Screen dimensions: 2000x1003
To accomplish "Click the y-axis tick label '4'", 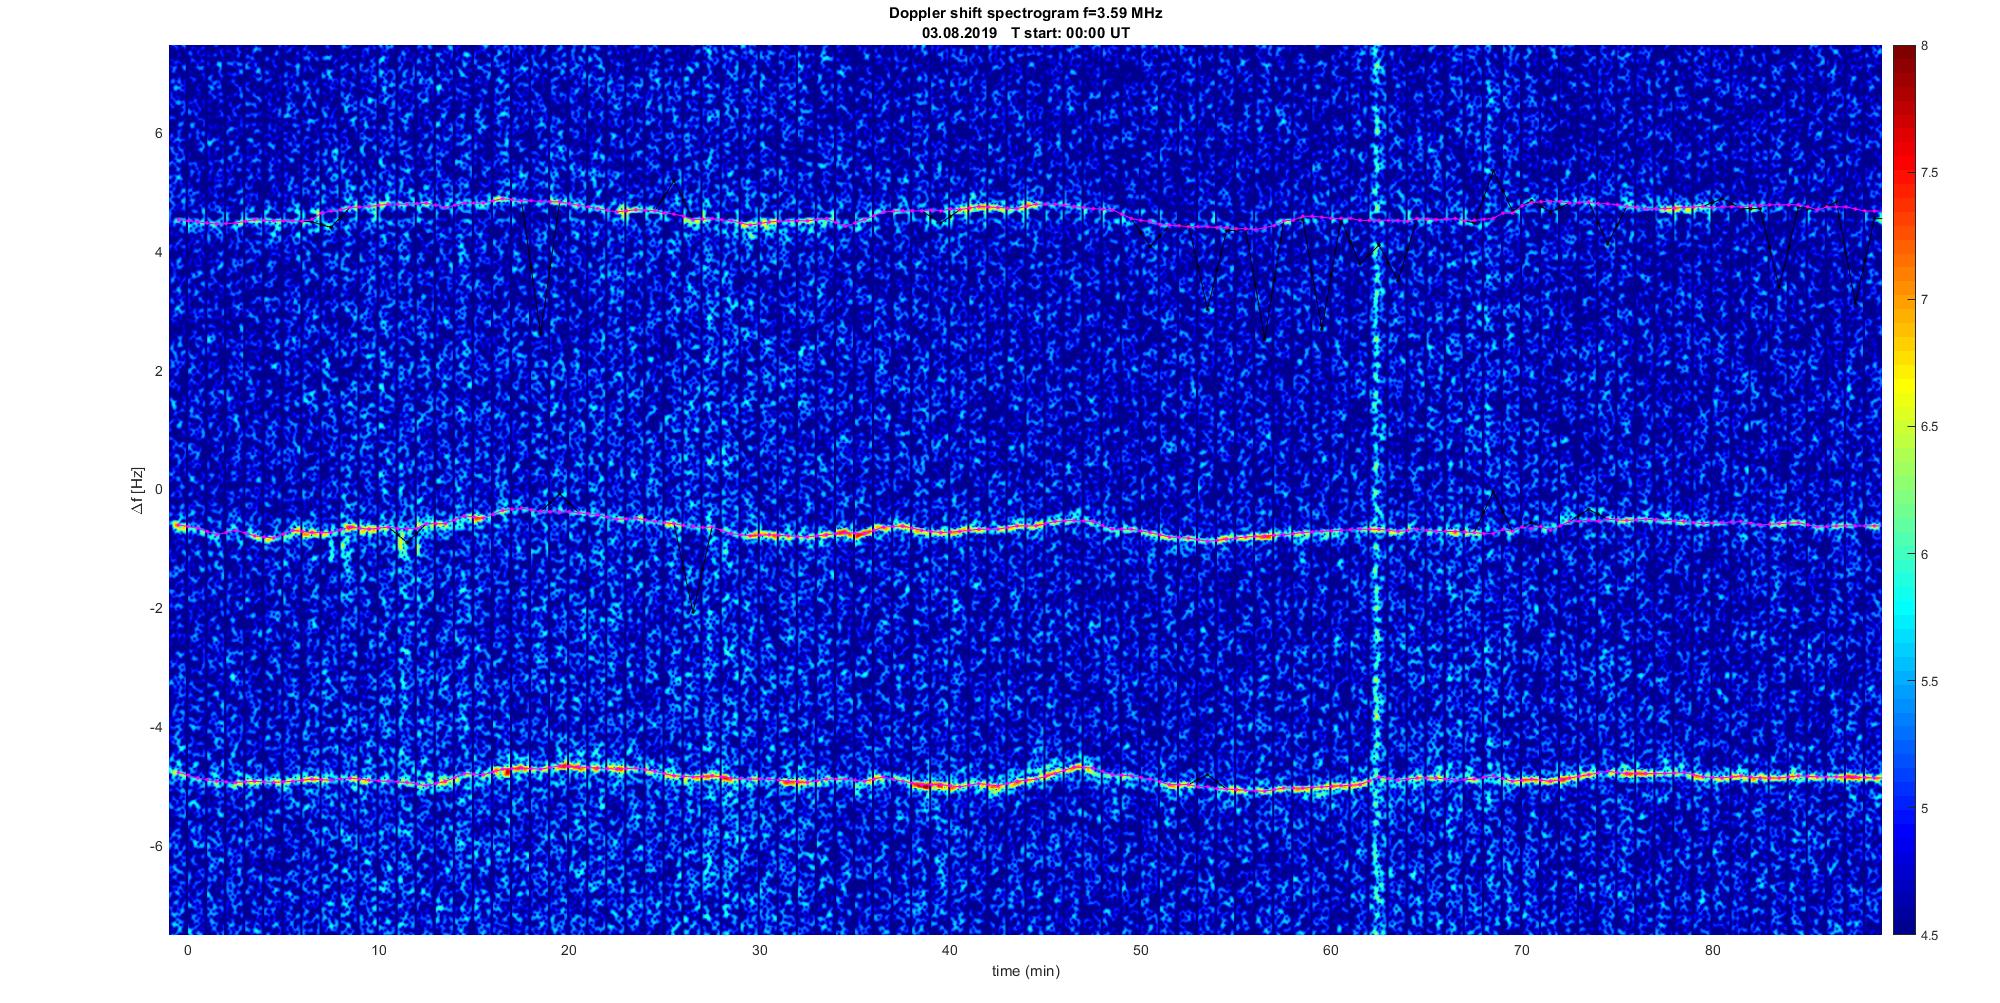I will pos(159,253).
